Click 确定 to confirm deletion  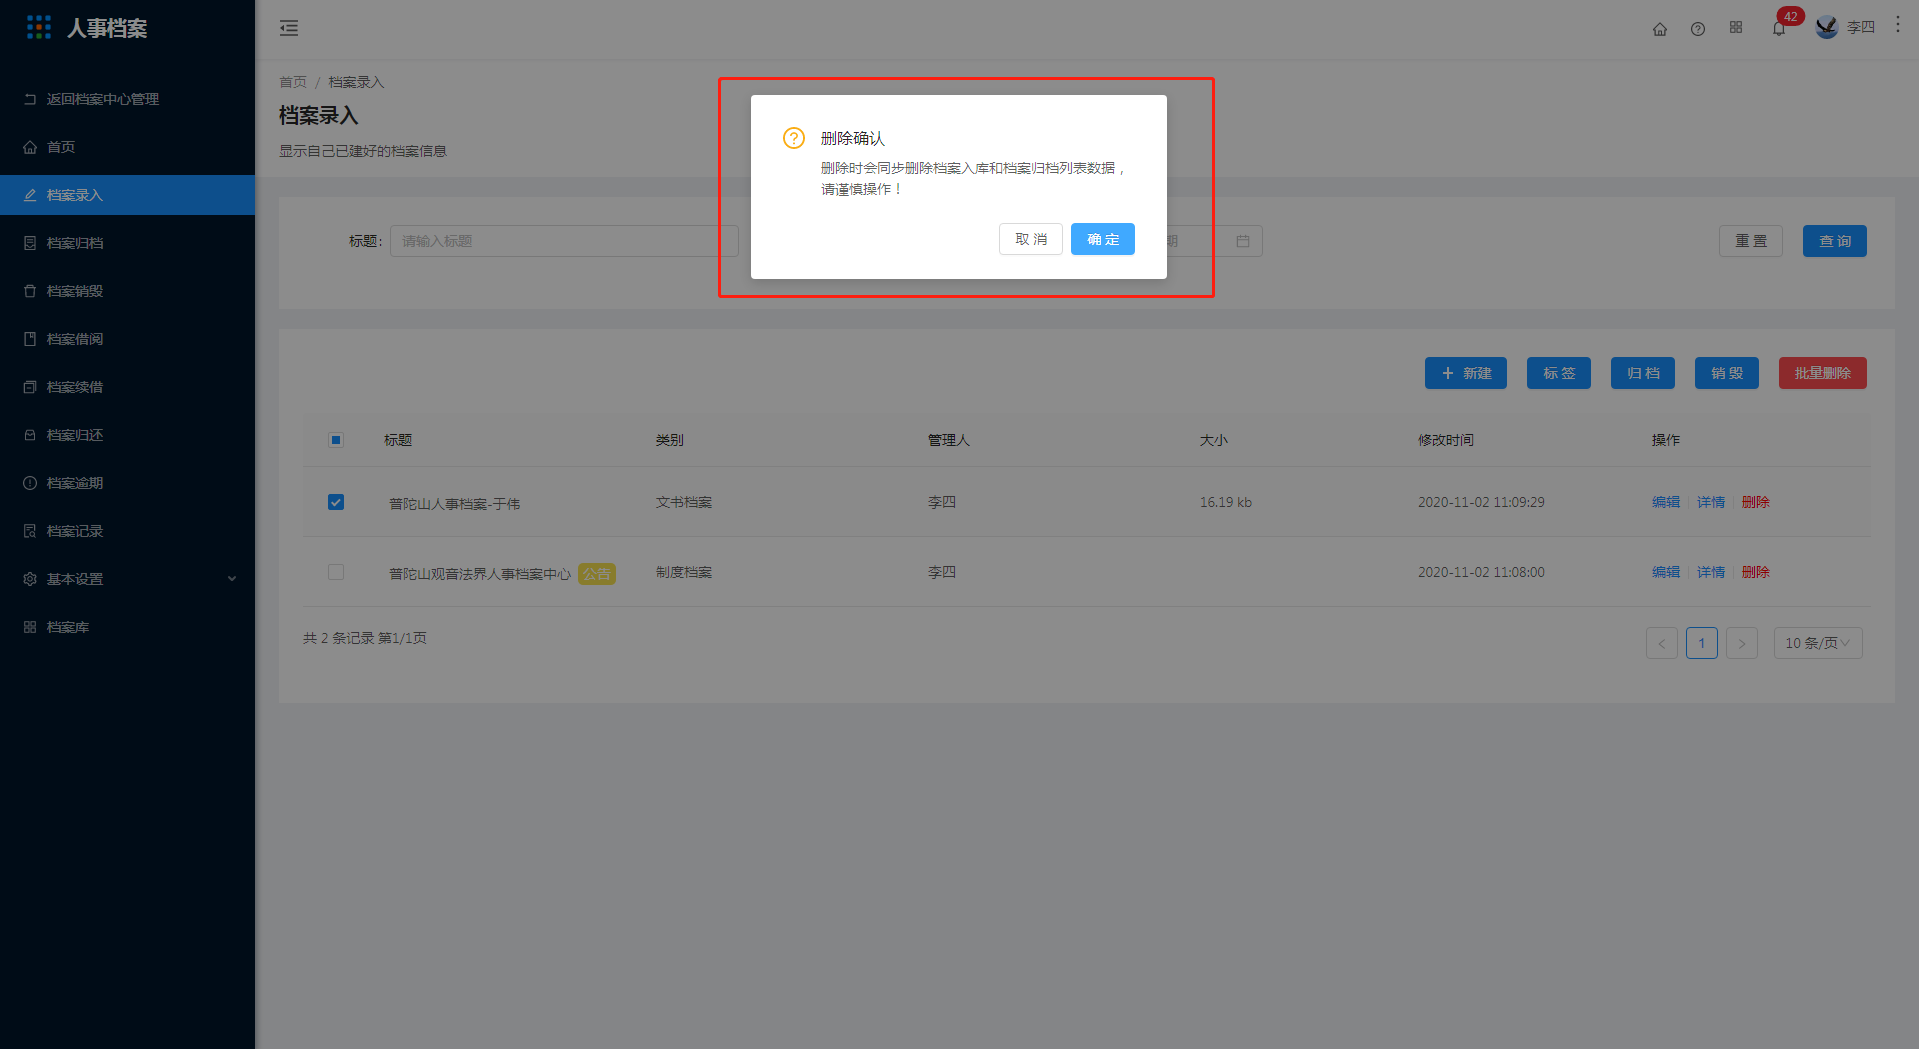[1103, 239]
